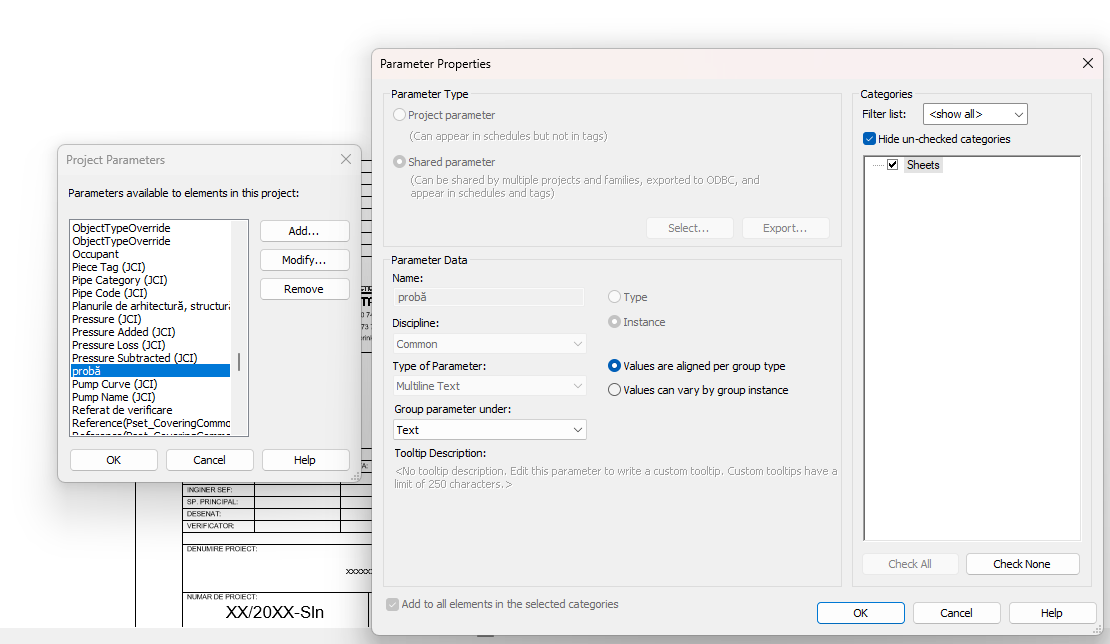Click the parameter list scrollbar thumb

(239, 362)
